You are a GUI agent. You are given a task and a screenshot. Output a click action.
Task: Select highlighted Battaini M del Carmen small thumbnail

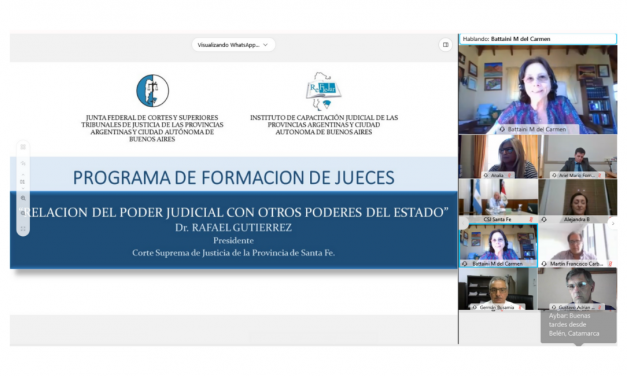click(x=498, y=245)
